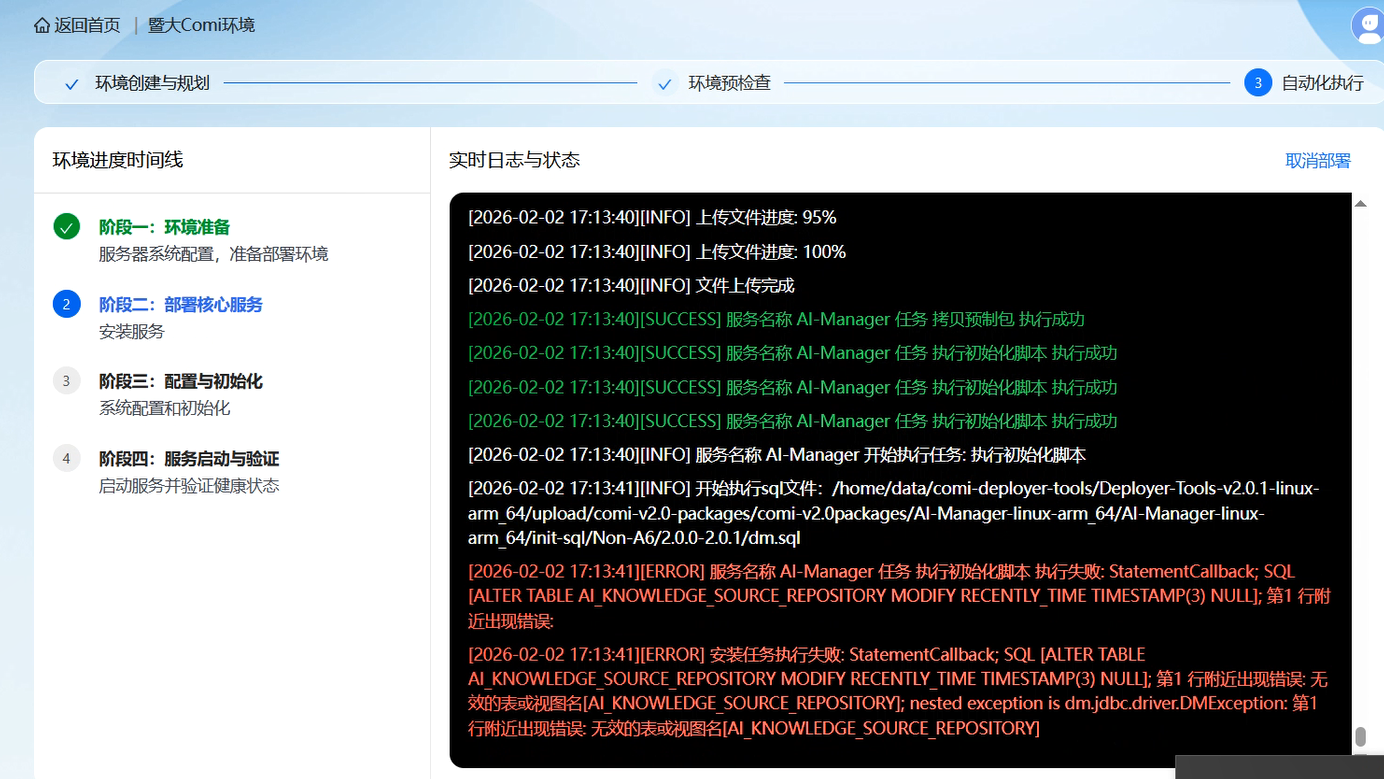Click the 暨大Comi环境 title text

click(x=201, y=25)
